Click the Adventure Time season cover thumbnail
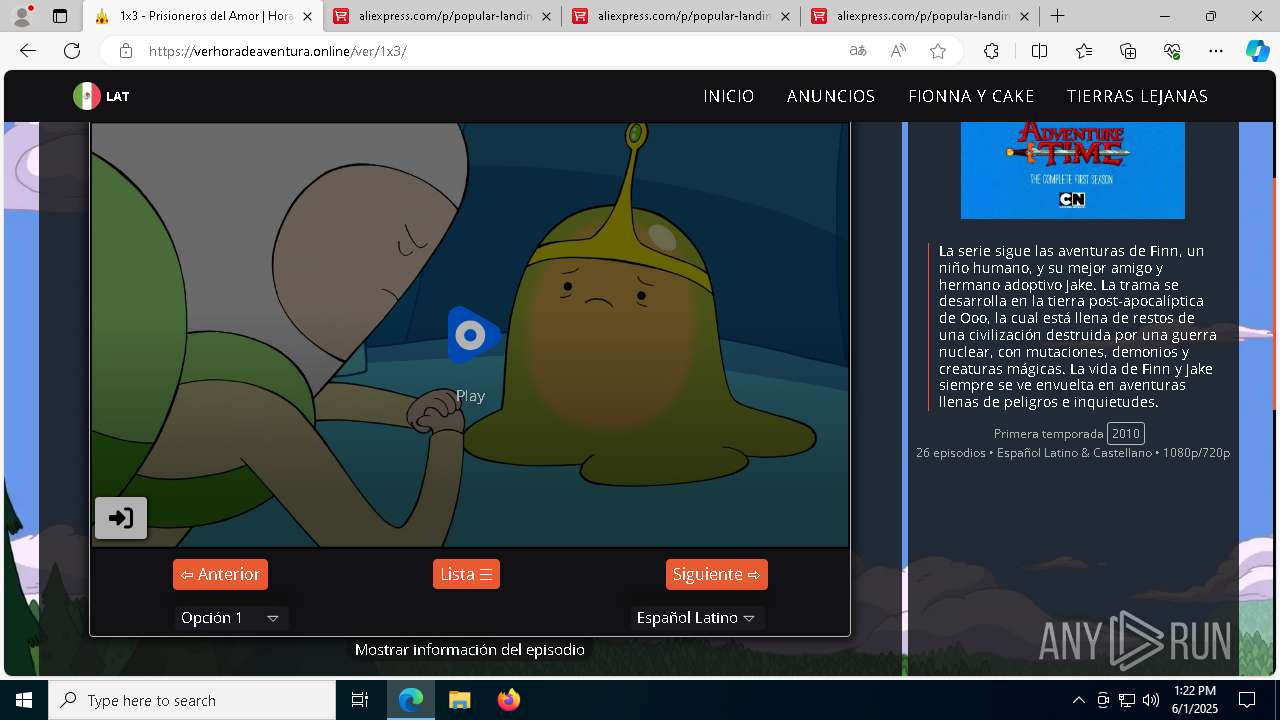 pos(1073,170)
